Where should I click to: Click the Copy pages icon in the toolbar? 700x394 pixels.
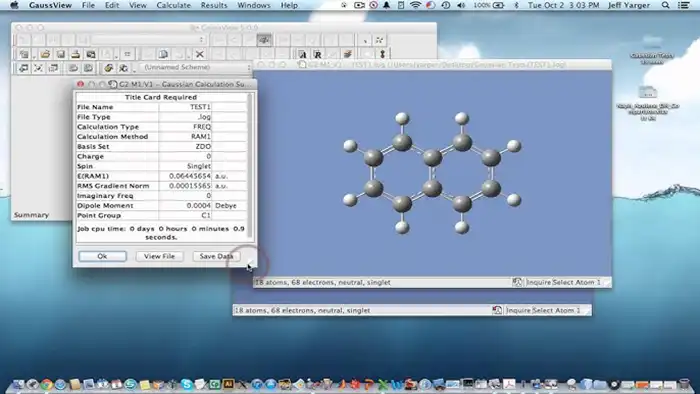pos(163,54)
